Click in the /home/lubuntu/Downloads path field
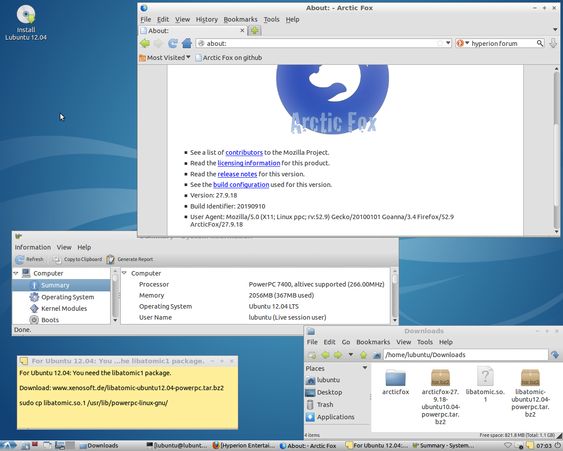The height and width of the screenshot is (451, 563). coord(465,355)
